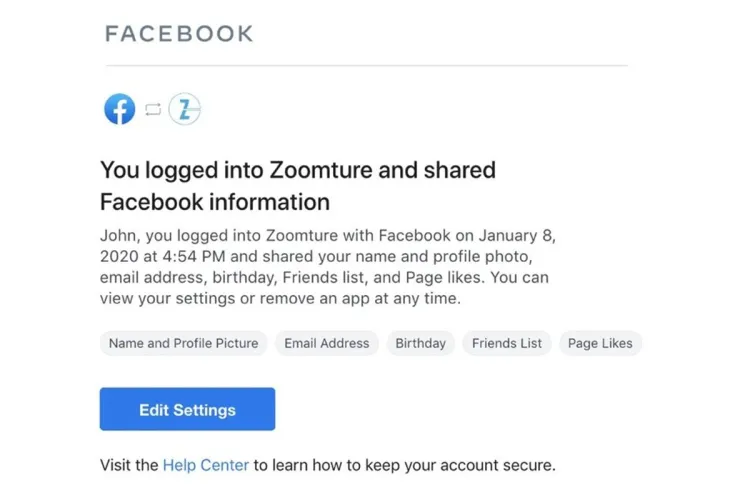Click the horizontal divider under the header
This screenshot has height=500, width=750.
coord(366,66)
